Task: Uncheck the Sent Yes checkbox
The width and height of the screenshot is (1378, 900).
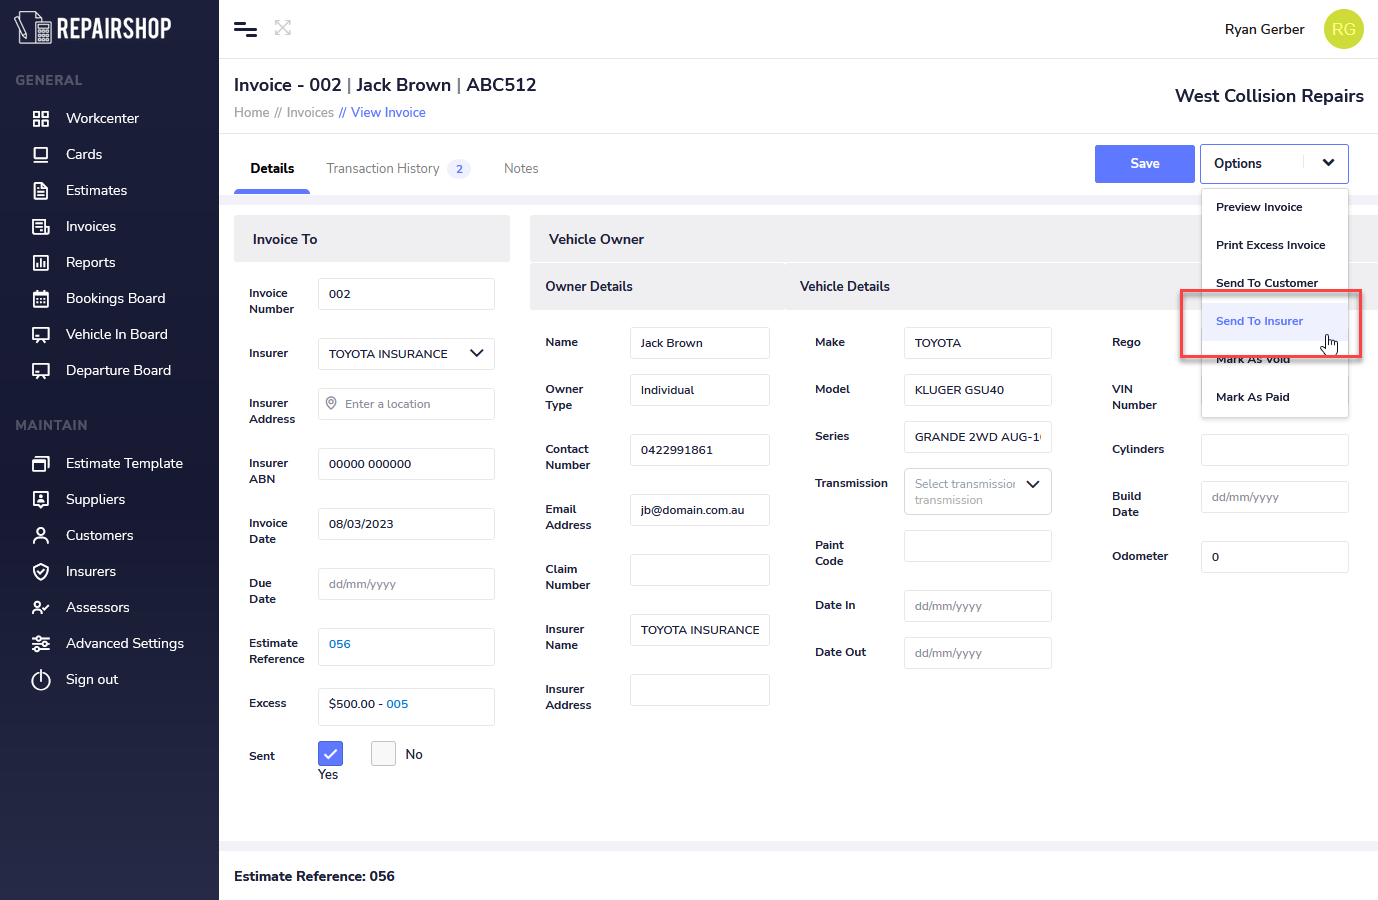Action: tap(330, 753)
